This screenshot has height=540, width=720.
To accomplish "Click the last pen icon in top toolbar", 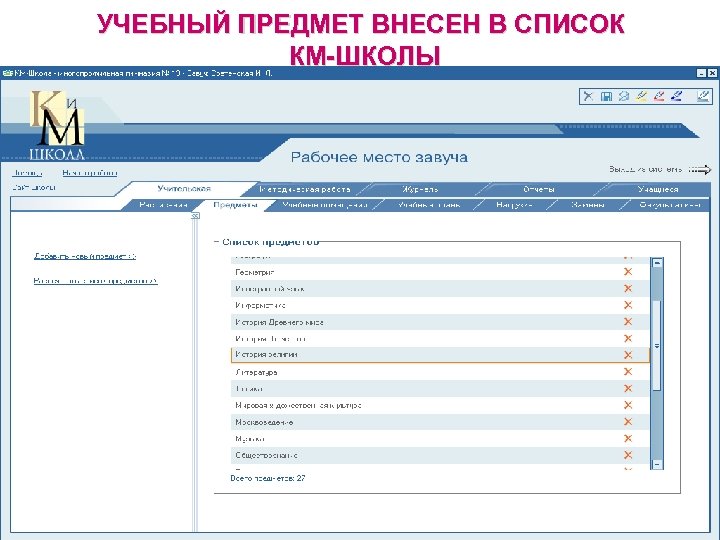I will pos(703,96).
